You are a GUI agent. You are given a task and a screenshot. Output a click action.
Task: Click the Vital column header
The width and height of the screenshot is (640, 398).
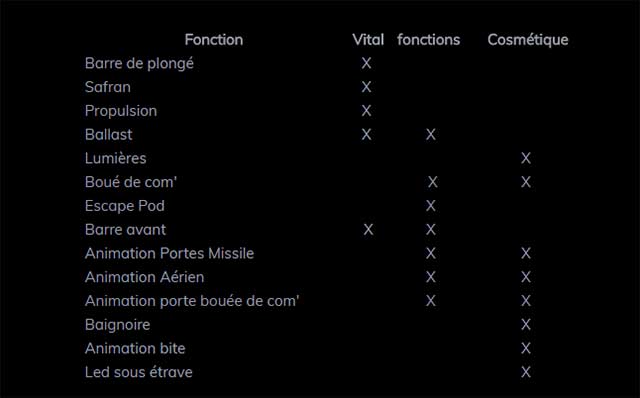coord(368,40)
